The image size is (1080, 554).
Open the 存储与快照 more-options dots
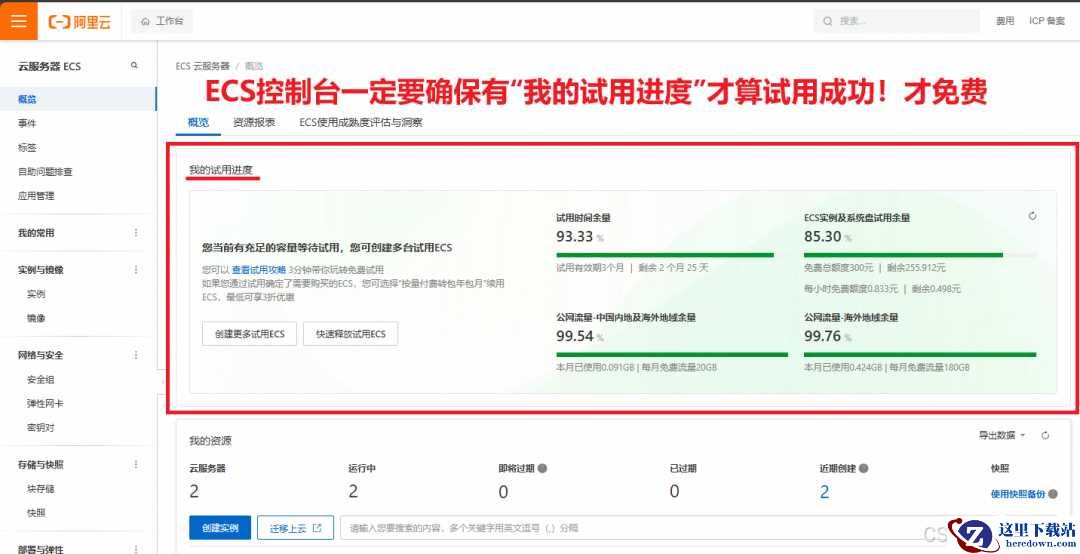136,464
